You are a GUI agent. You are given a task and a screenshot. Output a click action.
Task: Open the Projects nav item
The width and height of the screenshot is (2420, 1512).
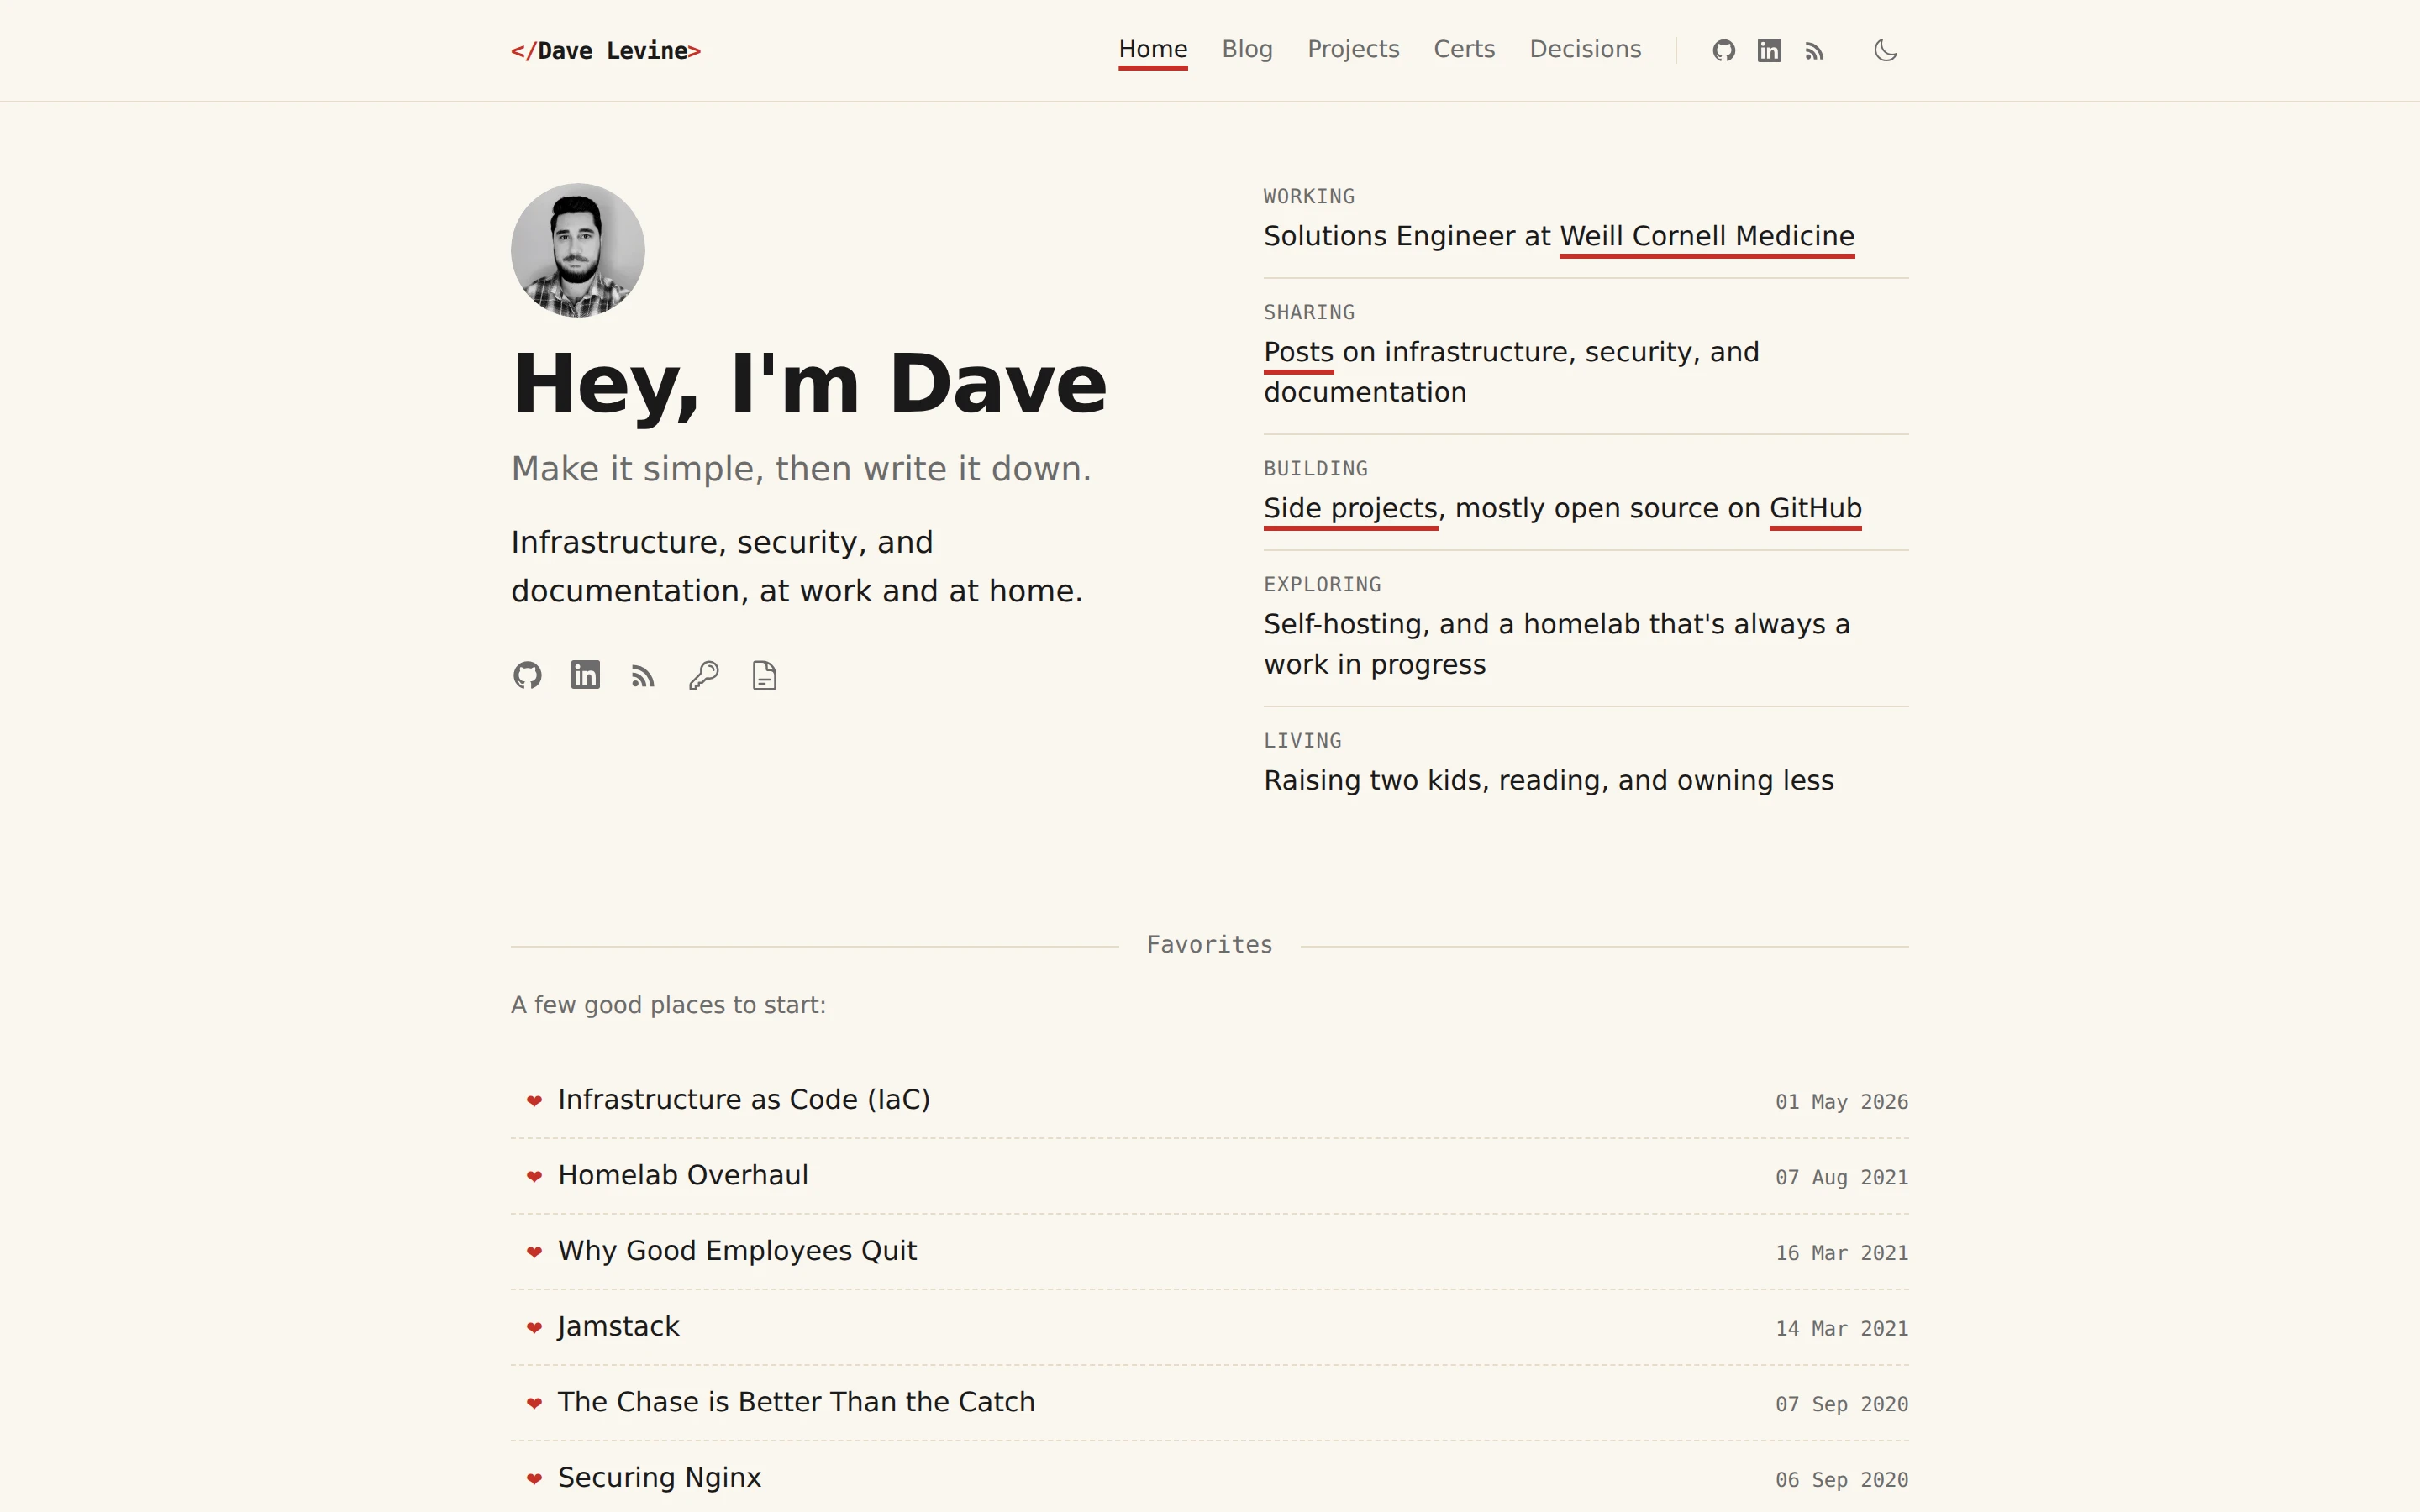click(x=1353, y=49)
